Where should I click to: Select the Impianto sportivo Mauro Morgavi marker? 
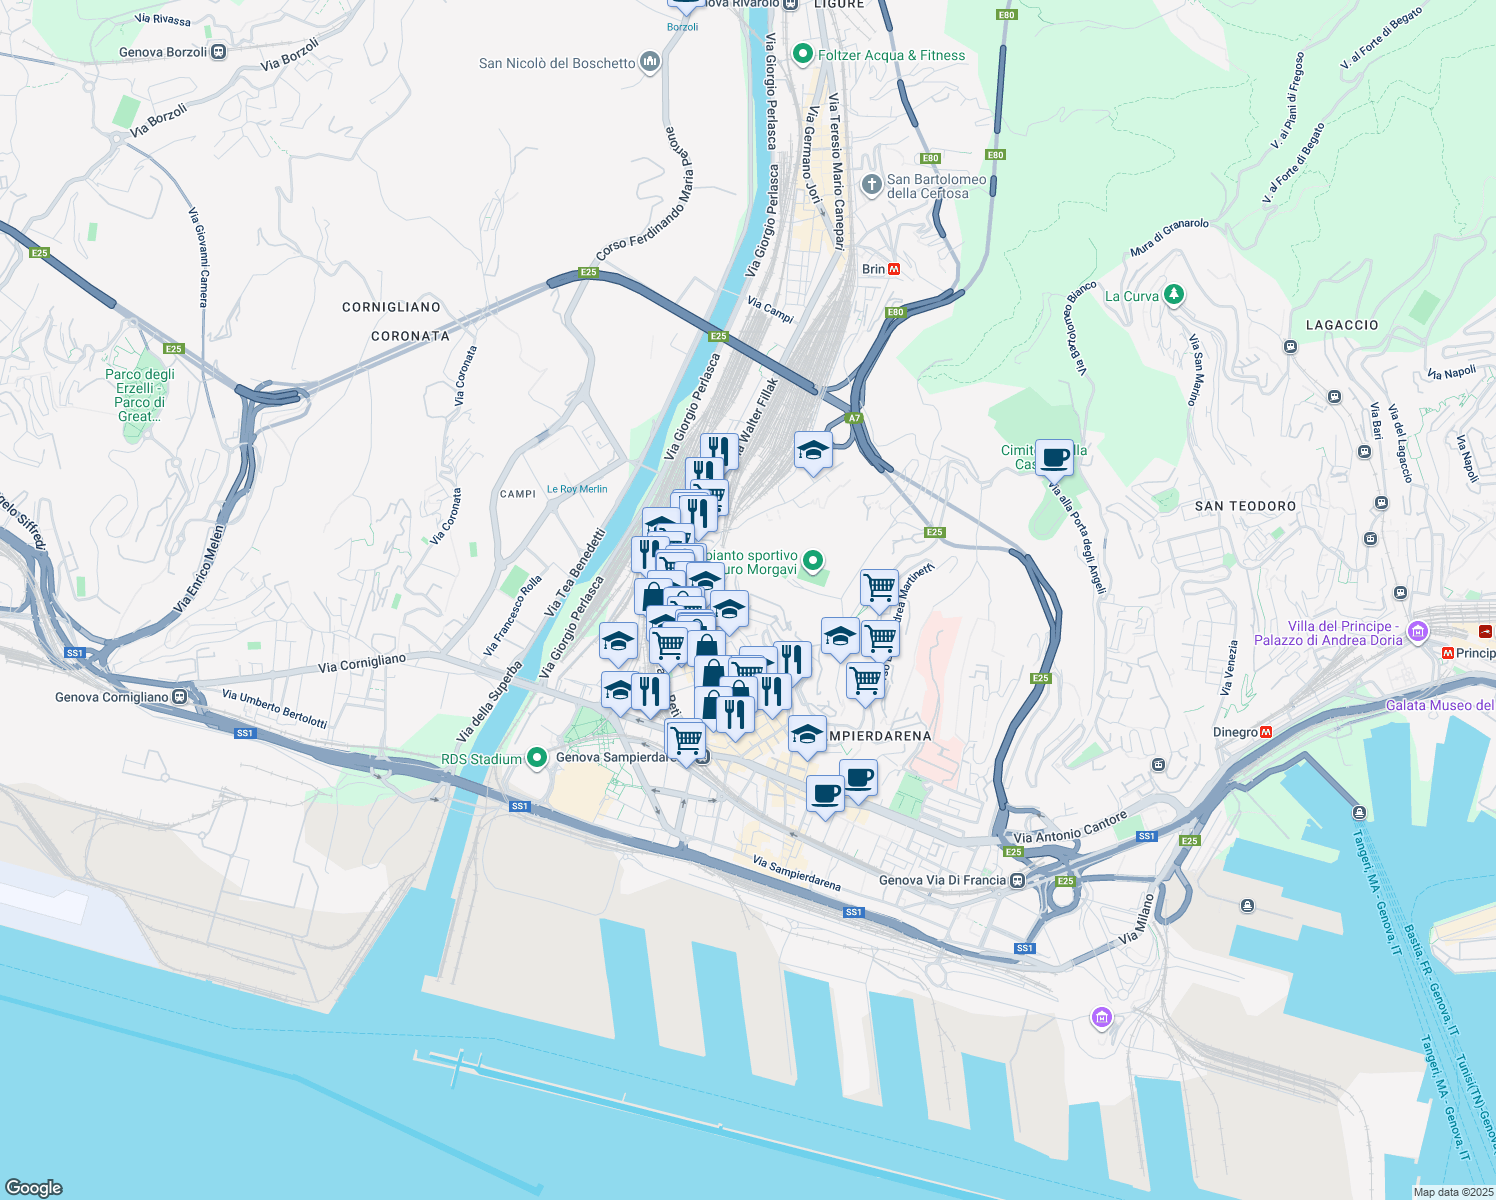tap(811, 560)
